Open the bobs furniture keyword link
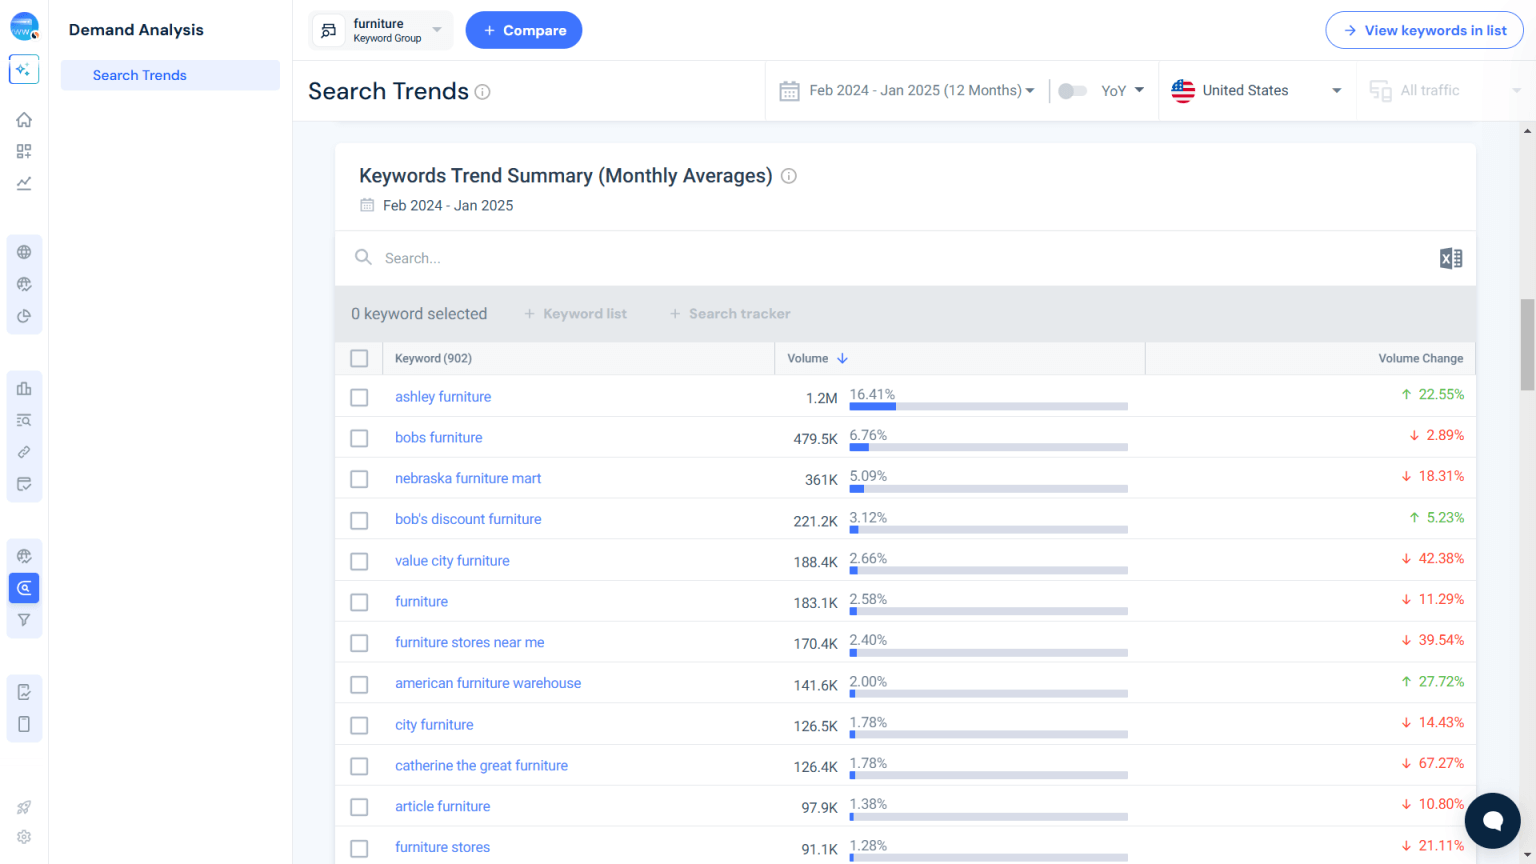This screenshot has height=864, width=1536. point(438,437)
